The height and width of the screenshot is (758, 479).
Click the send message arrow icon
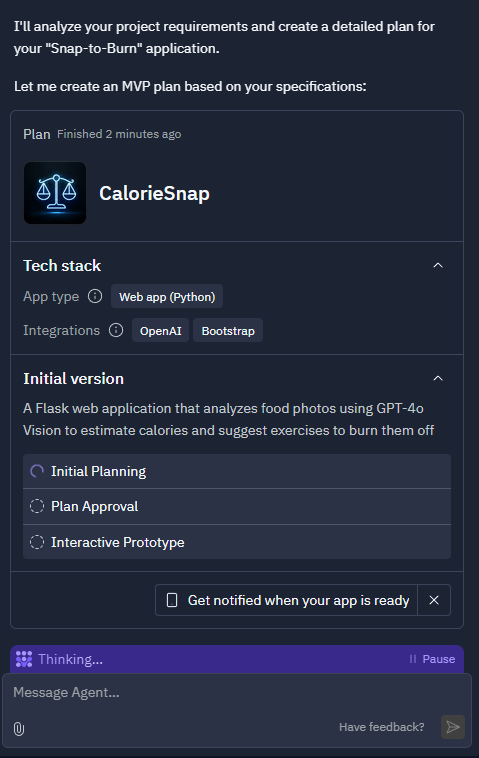(x=453, y=727)
